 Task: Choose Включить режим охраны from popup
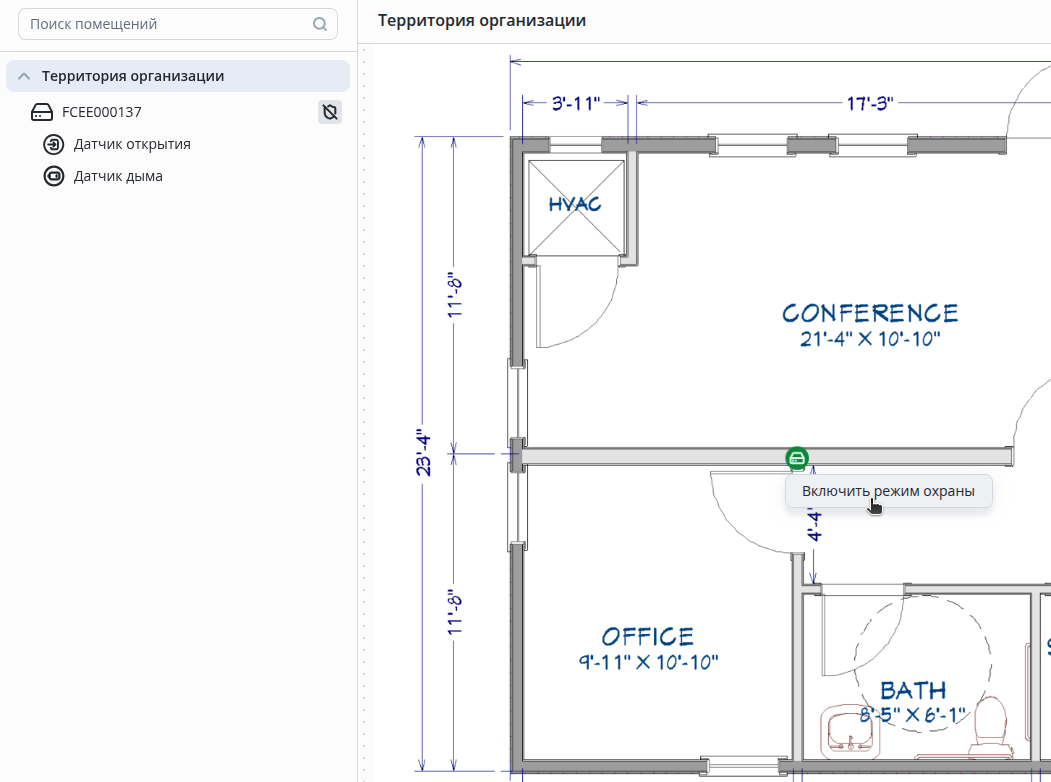pyautogui.click(x=888, y=491)
